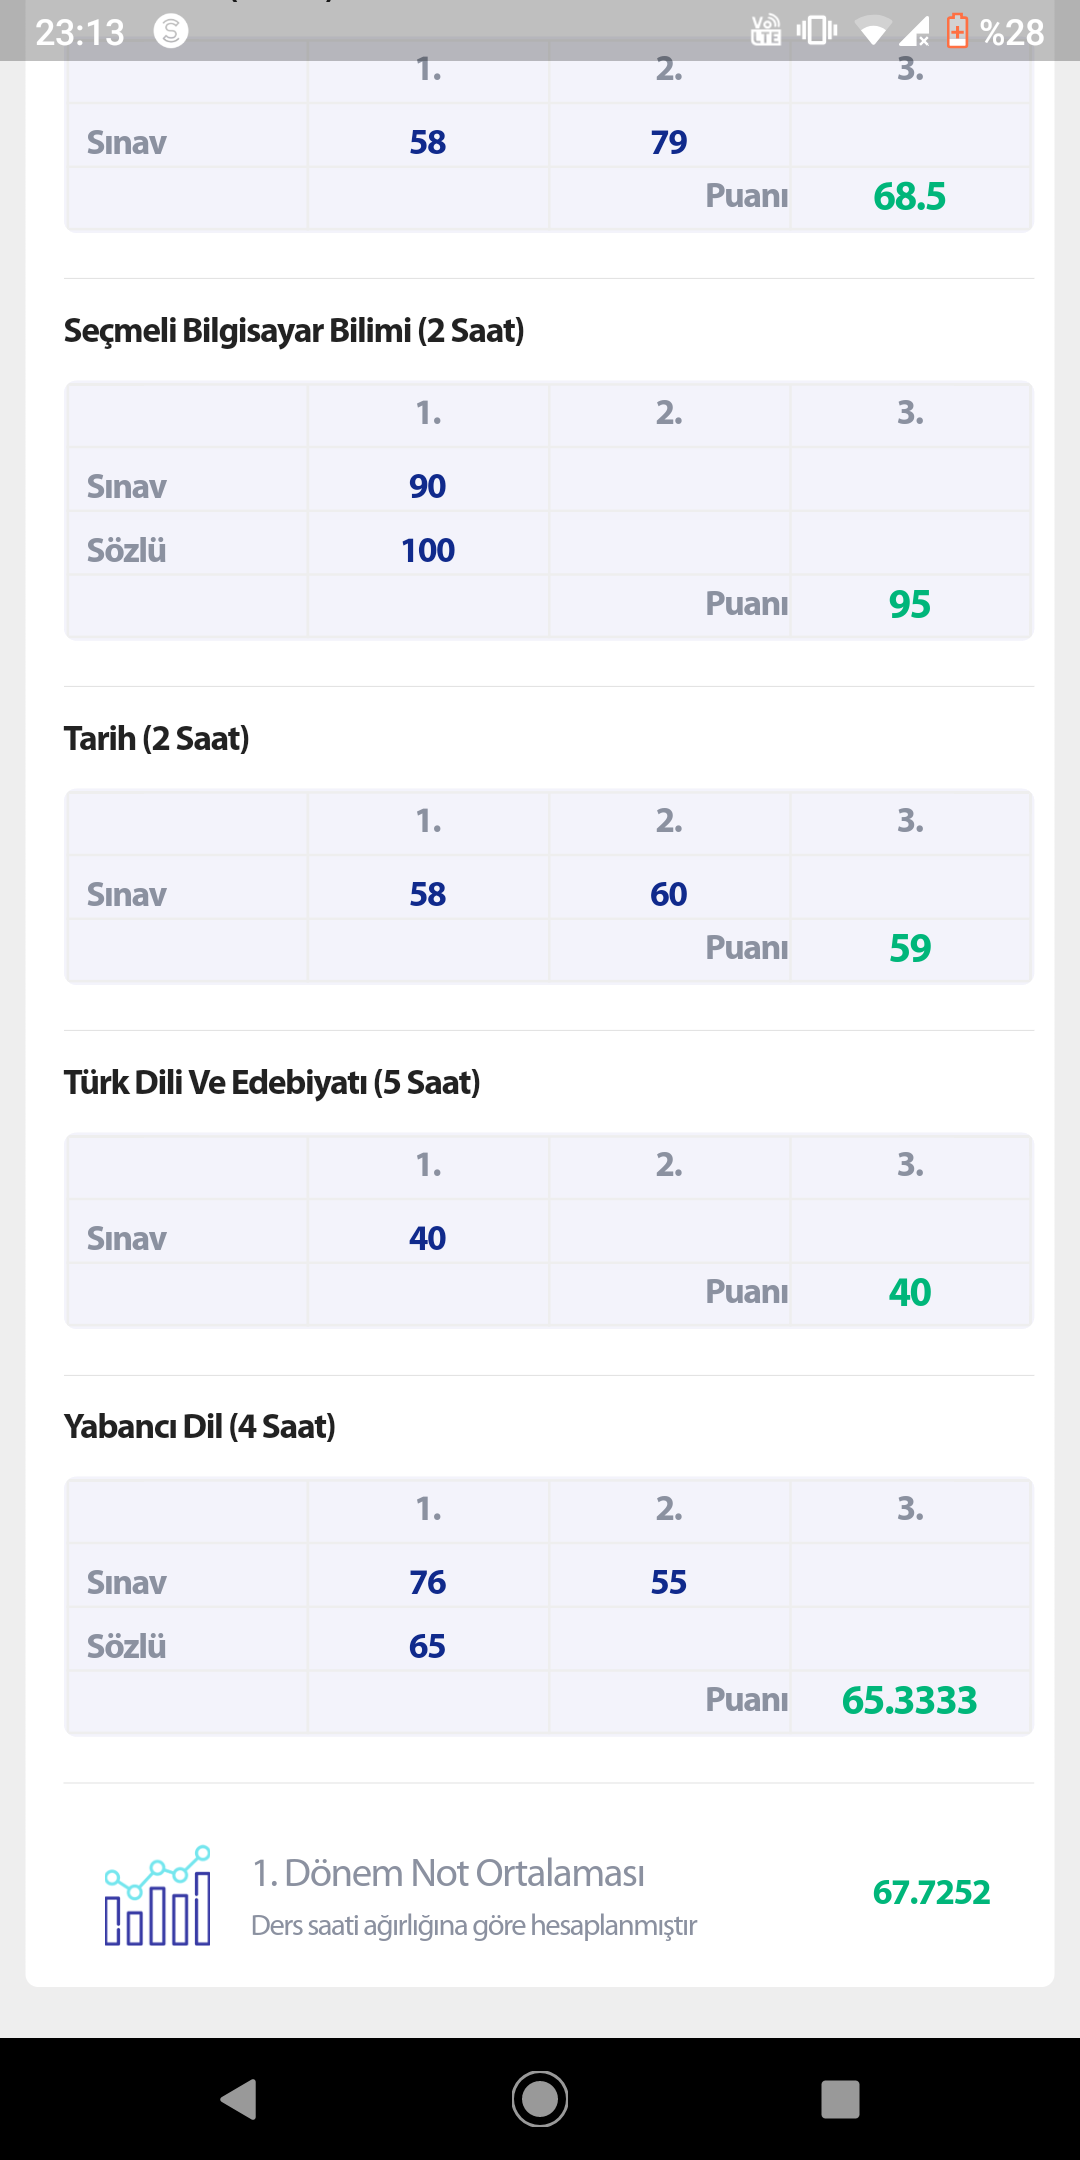The image size is (1080, 2160).
Task: Tap the Tarih (2 Saat) heading
Action: tap(157, 738)
